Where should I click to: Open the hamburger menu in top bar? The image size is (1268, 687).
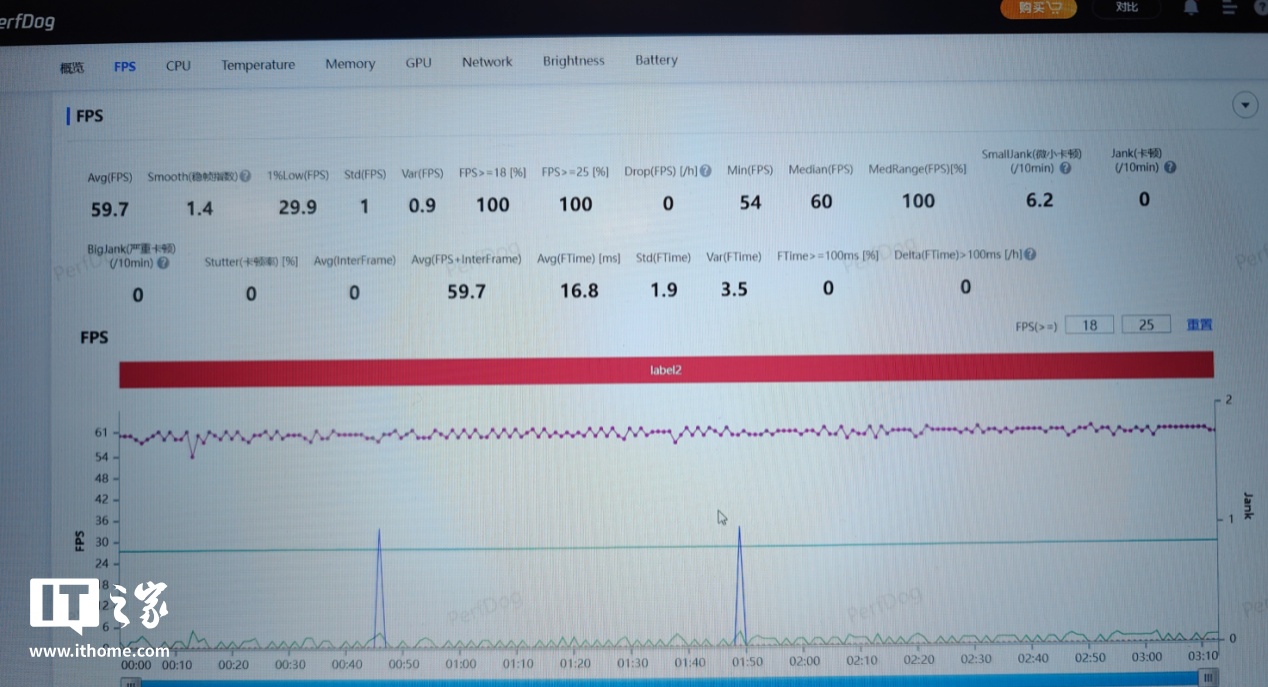click(1230, 8)
